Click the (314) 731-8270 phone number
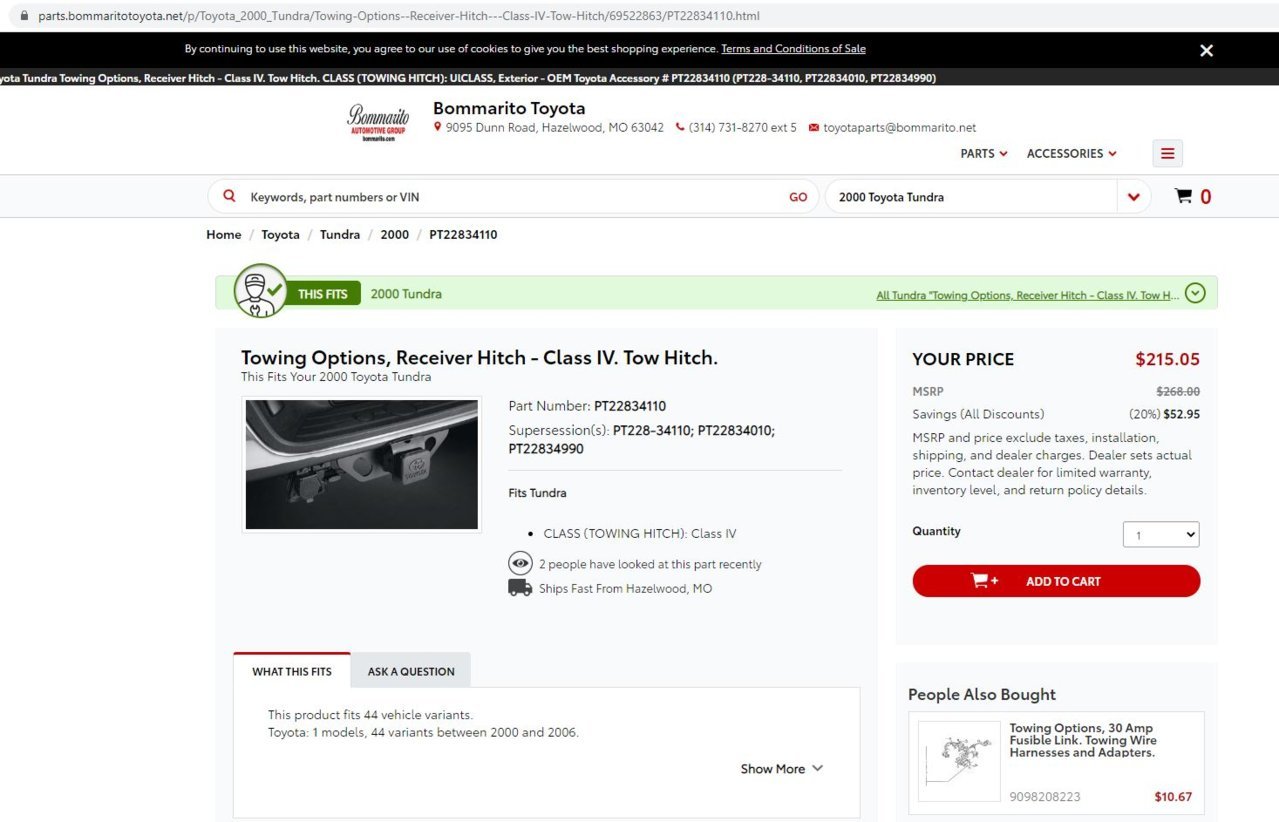Image resolution: width=1279 pixels, height=822 pixels. 743,128
